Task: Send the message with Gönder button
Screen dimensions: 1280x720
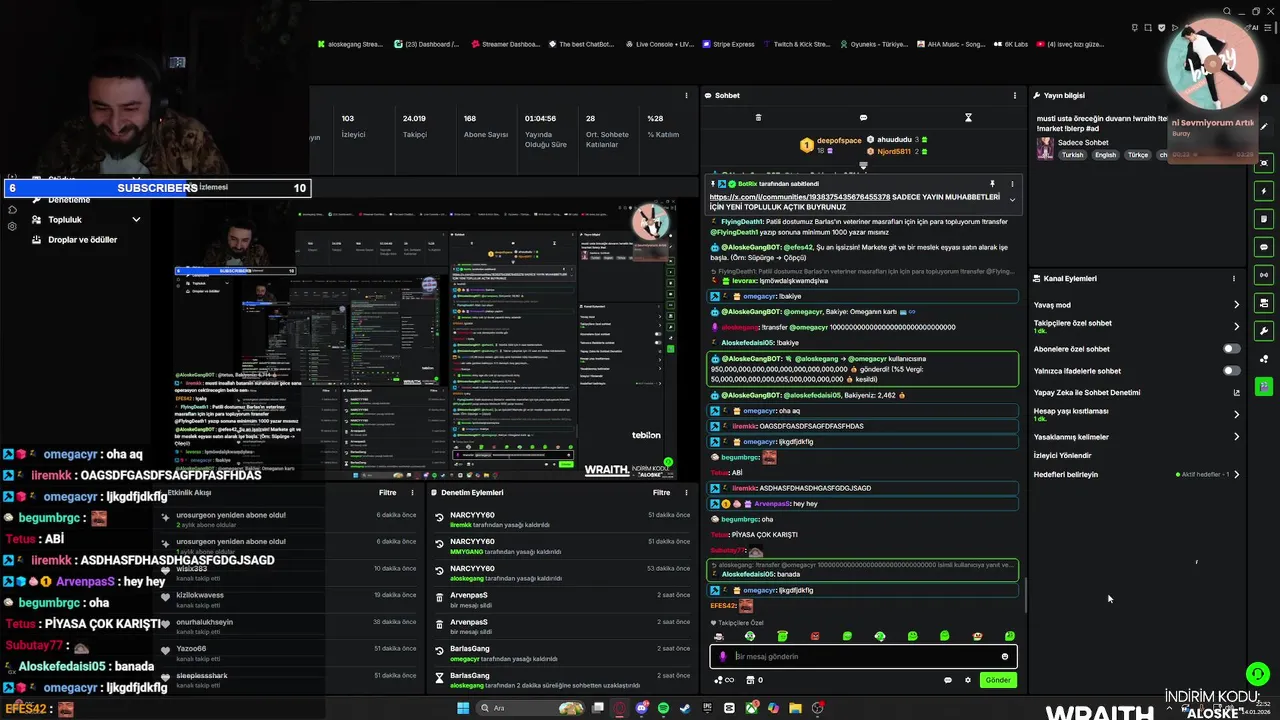Action: point(998,680)
